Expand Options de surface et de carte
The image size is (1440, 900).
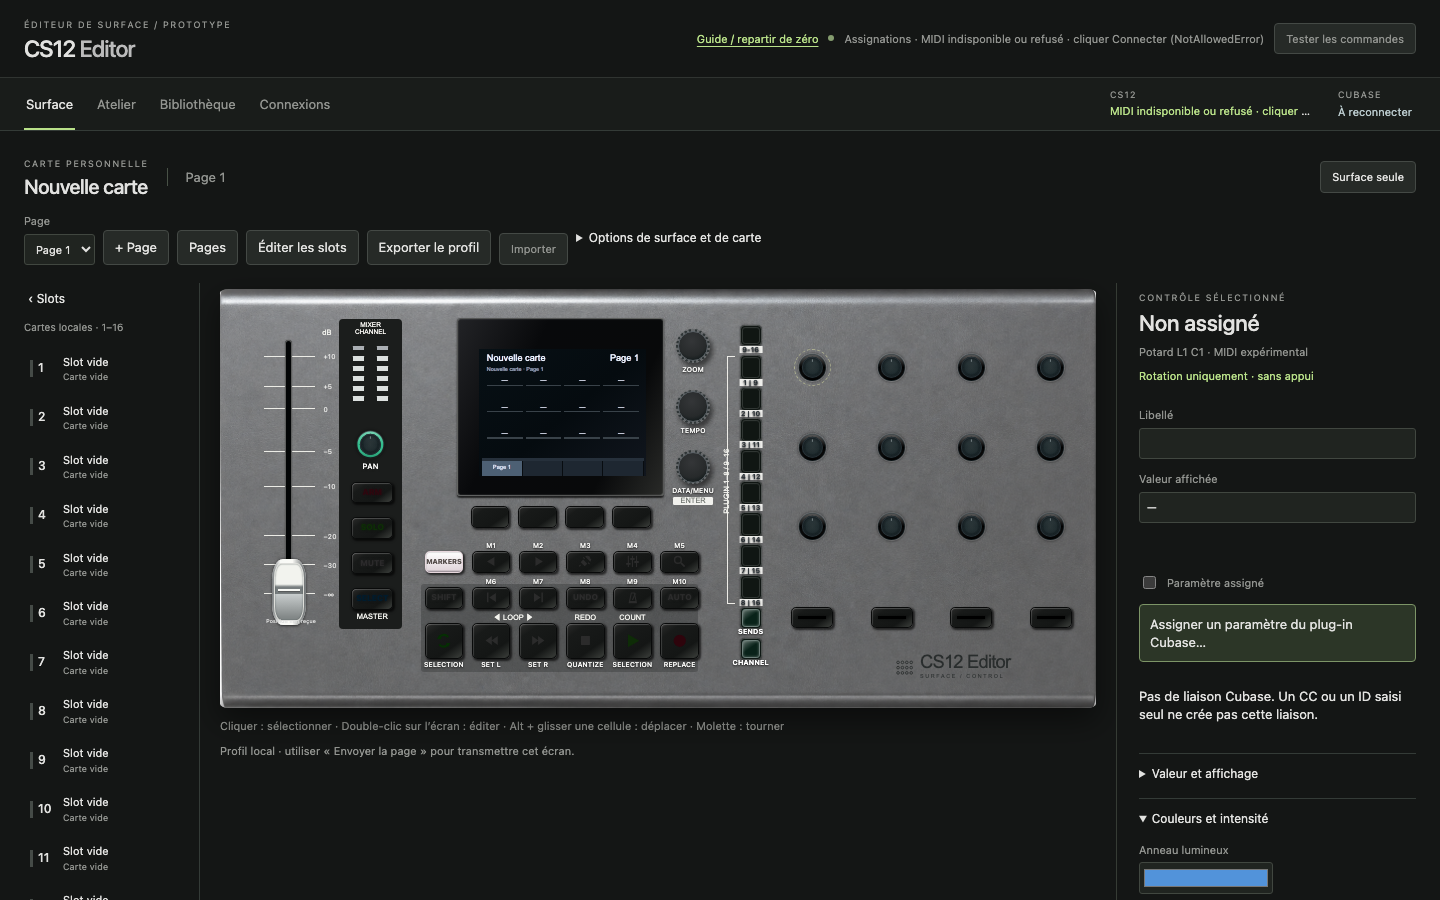point(668,238)
